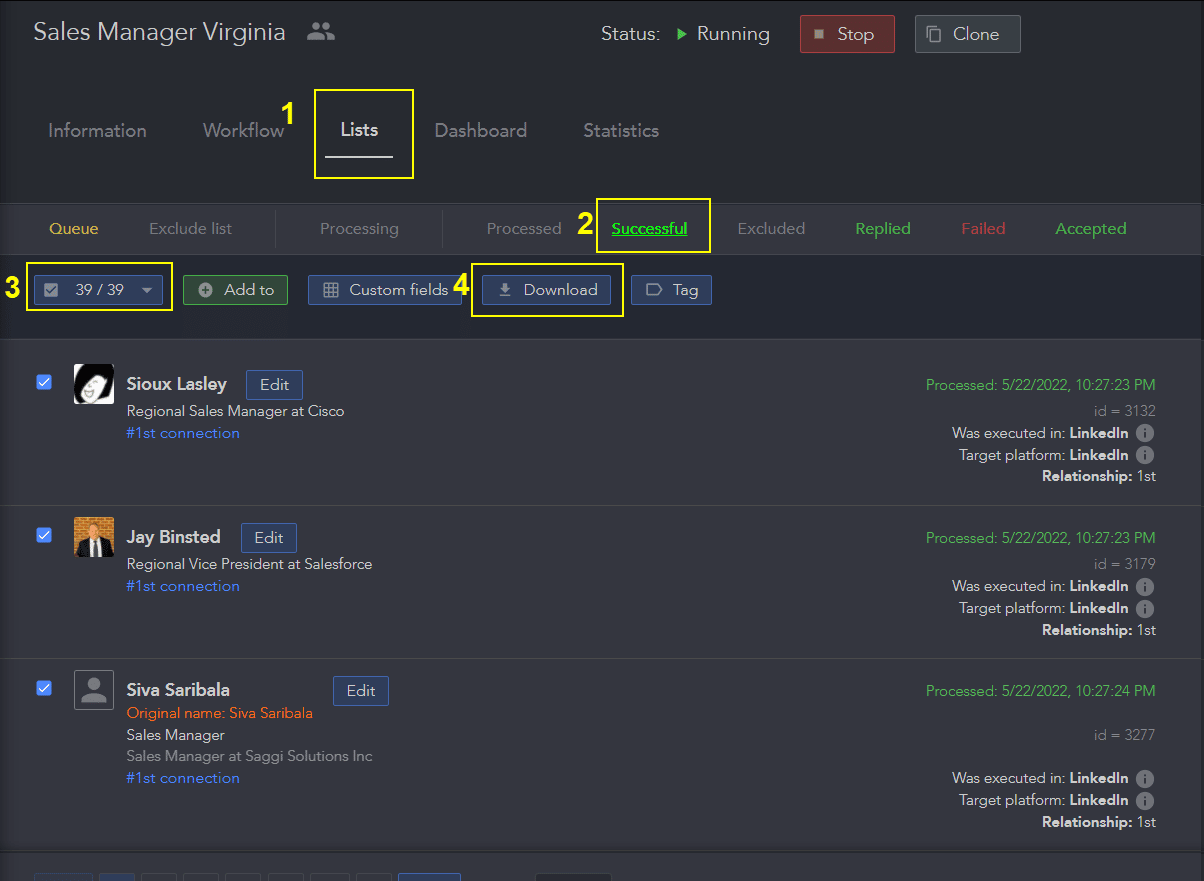Show the Processed list
Viewport: 1204px width, 881px height.
click(x=524, y=229)
